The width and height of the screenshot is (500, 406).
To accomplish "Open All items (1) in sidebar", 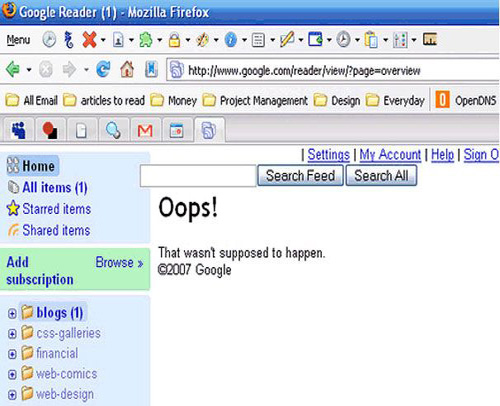I will click(x=48, y=188).
